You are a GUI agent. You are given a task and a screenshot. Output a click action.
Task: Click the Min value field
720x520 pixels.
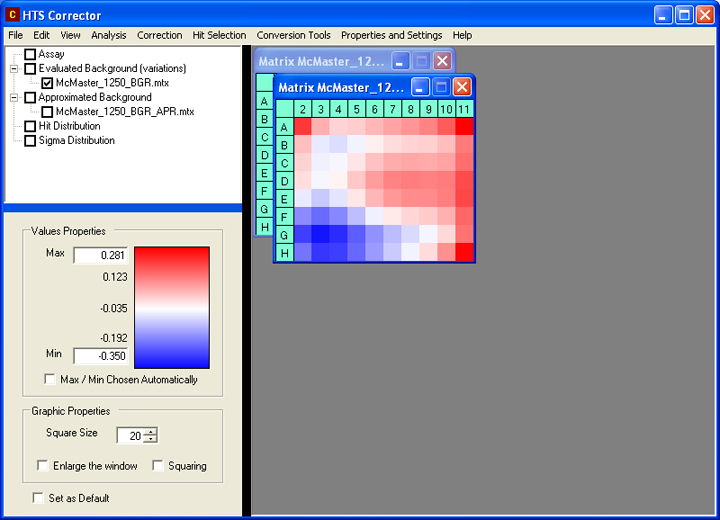(x=101, y=356)
